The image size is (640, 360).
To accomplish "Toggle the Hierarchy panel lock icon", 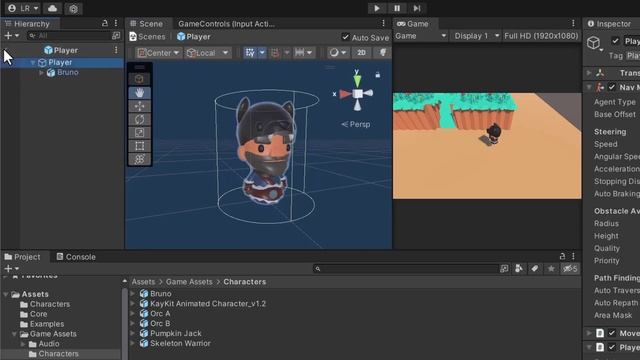I will coord(105,23).
